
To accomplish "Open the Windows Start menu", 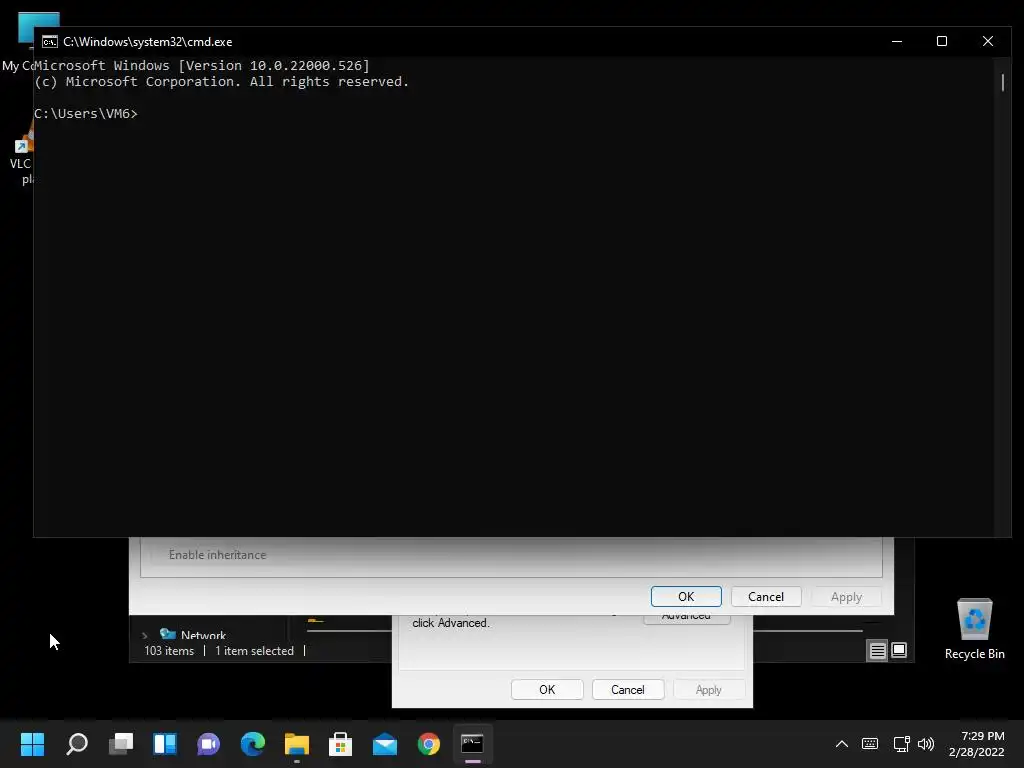I will 32,744.
